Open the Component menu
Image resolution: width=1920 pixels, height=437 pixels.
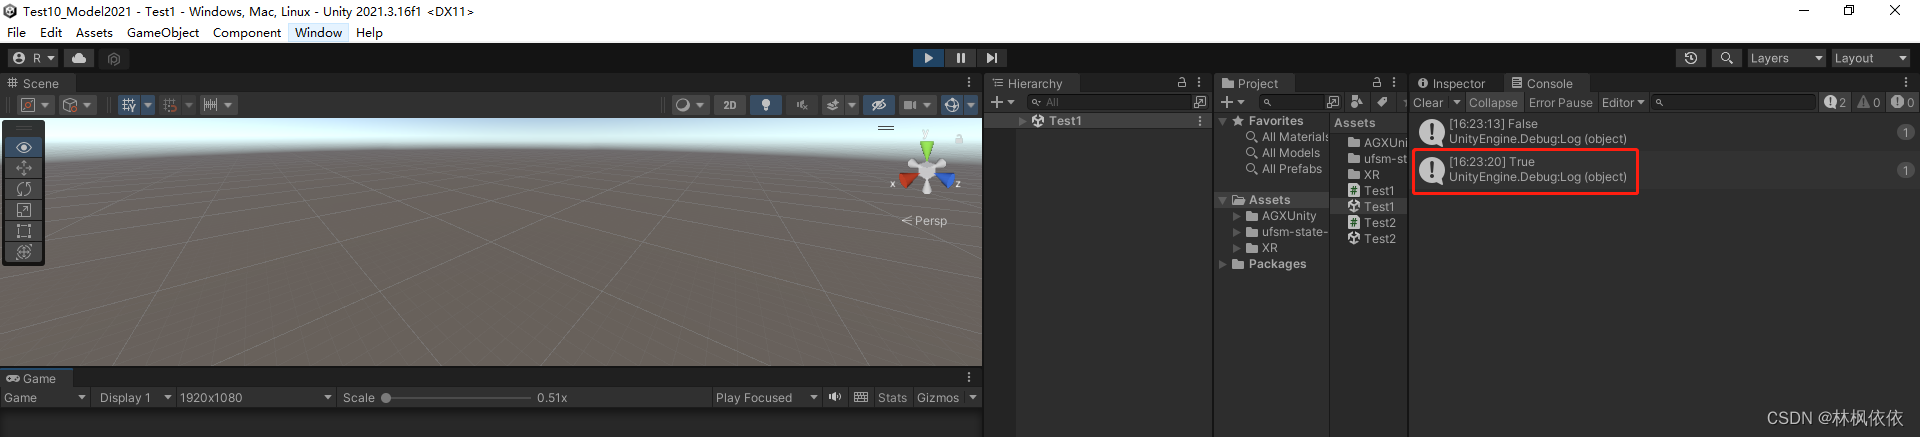pos(247,32)
